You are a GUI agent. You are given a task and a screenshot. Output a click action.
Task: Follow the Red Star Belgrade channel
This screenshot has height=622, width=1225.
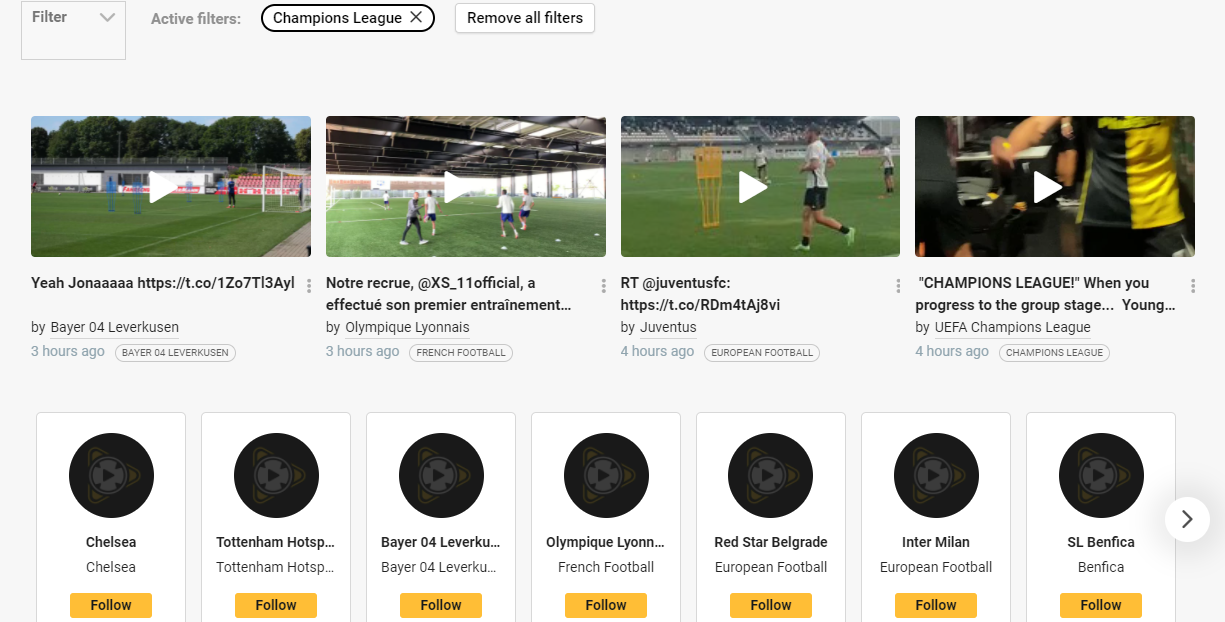coord(771,605)
